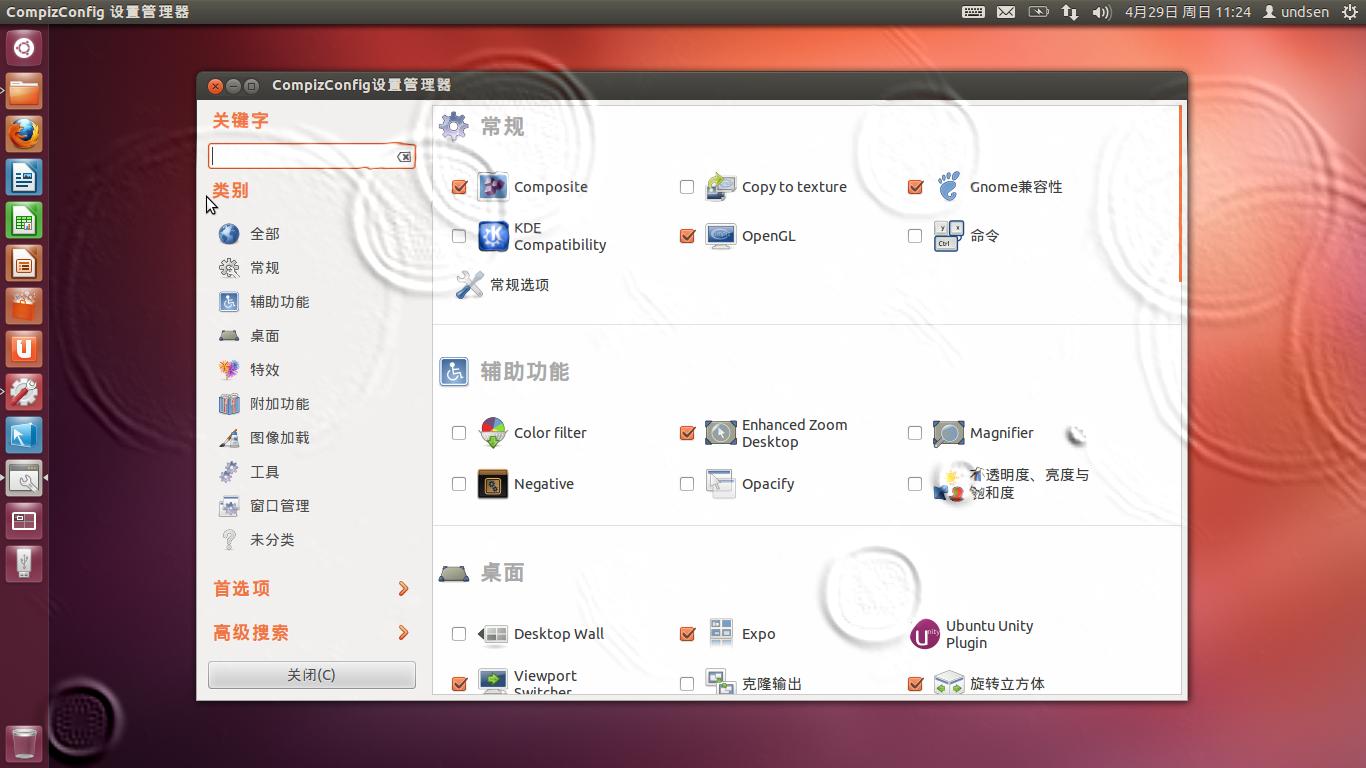Open LibreOffice Calc from launcher

coord(24,219)
